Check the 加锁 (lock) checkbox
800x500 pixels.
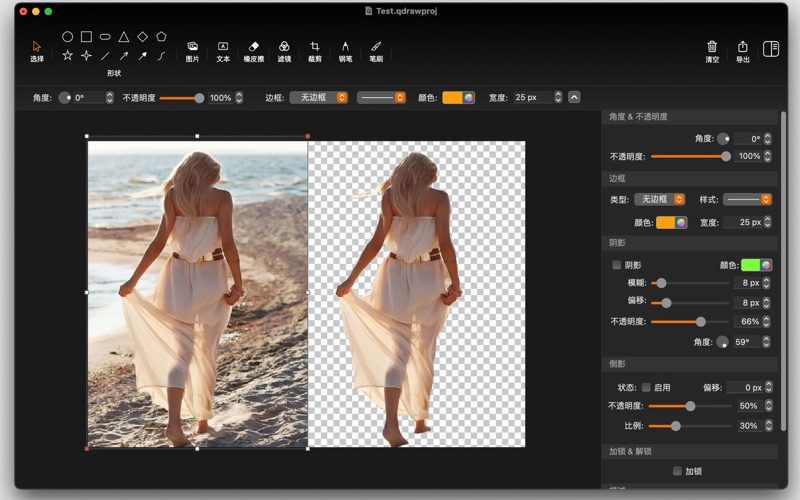tap(677, 471)
